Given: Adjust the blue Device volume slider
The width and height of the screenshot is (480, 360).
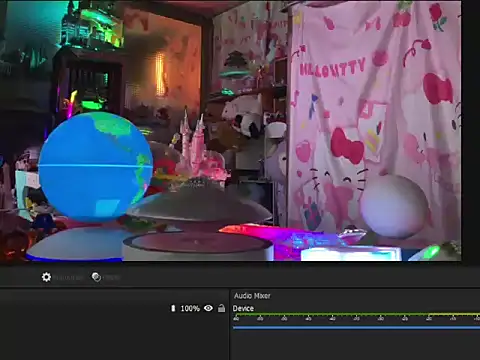Looking at the screenshot, I should (356, 328).
